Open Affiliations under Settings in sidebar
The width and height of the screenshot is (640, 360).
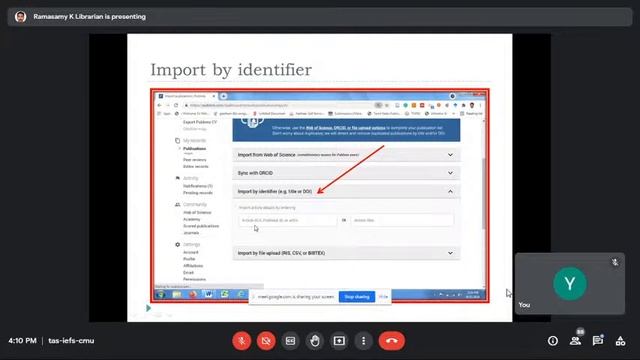[193, 266]
